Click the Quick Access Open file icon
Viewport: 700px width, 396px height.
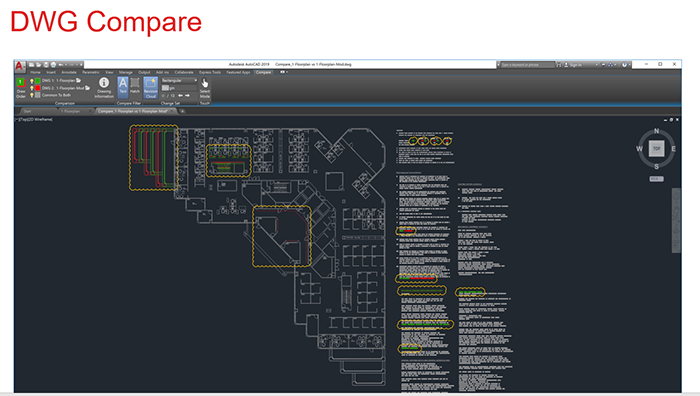38,65
